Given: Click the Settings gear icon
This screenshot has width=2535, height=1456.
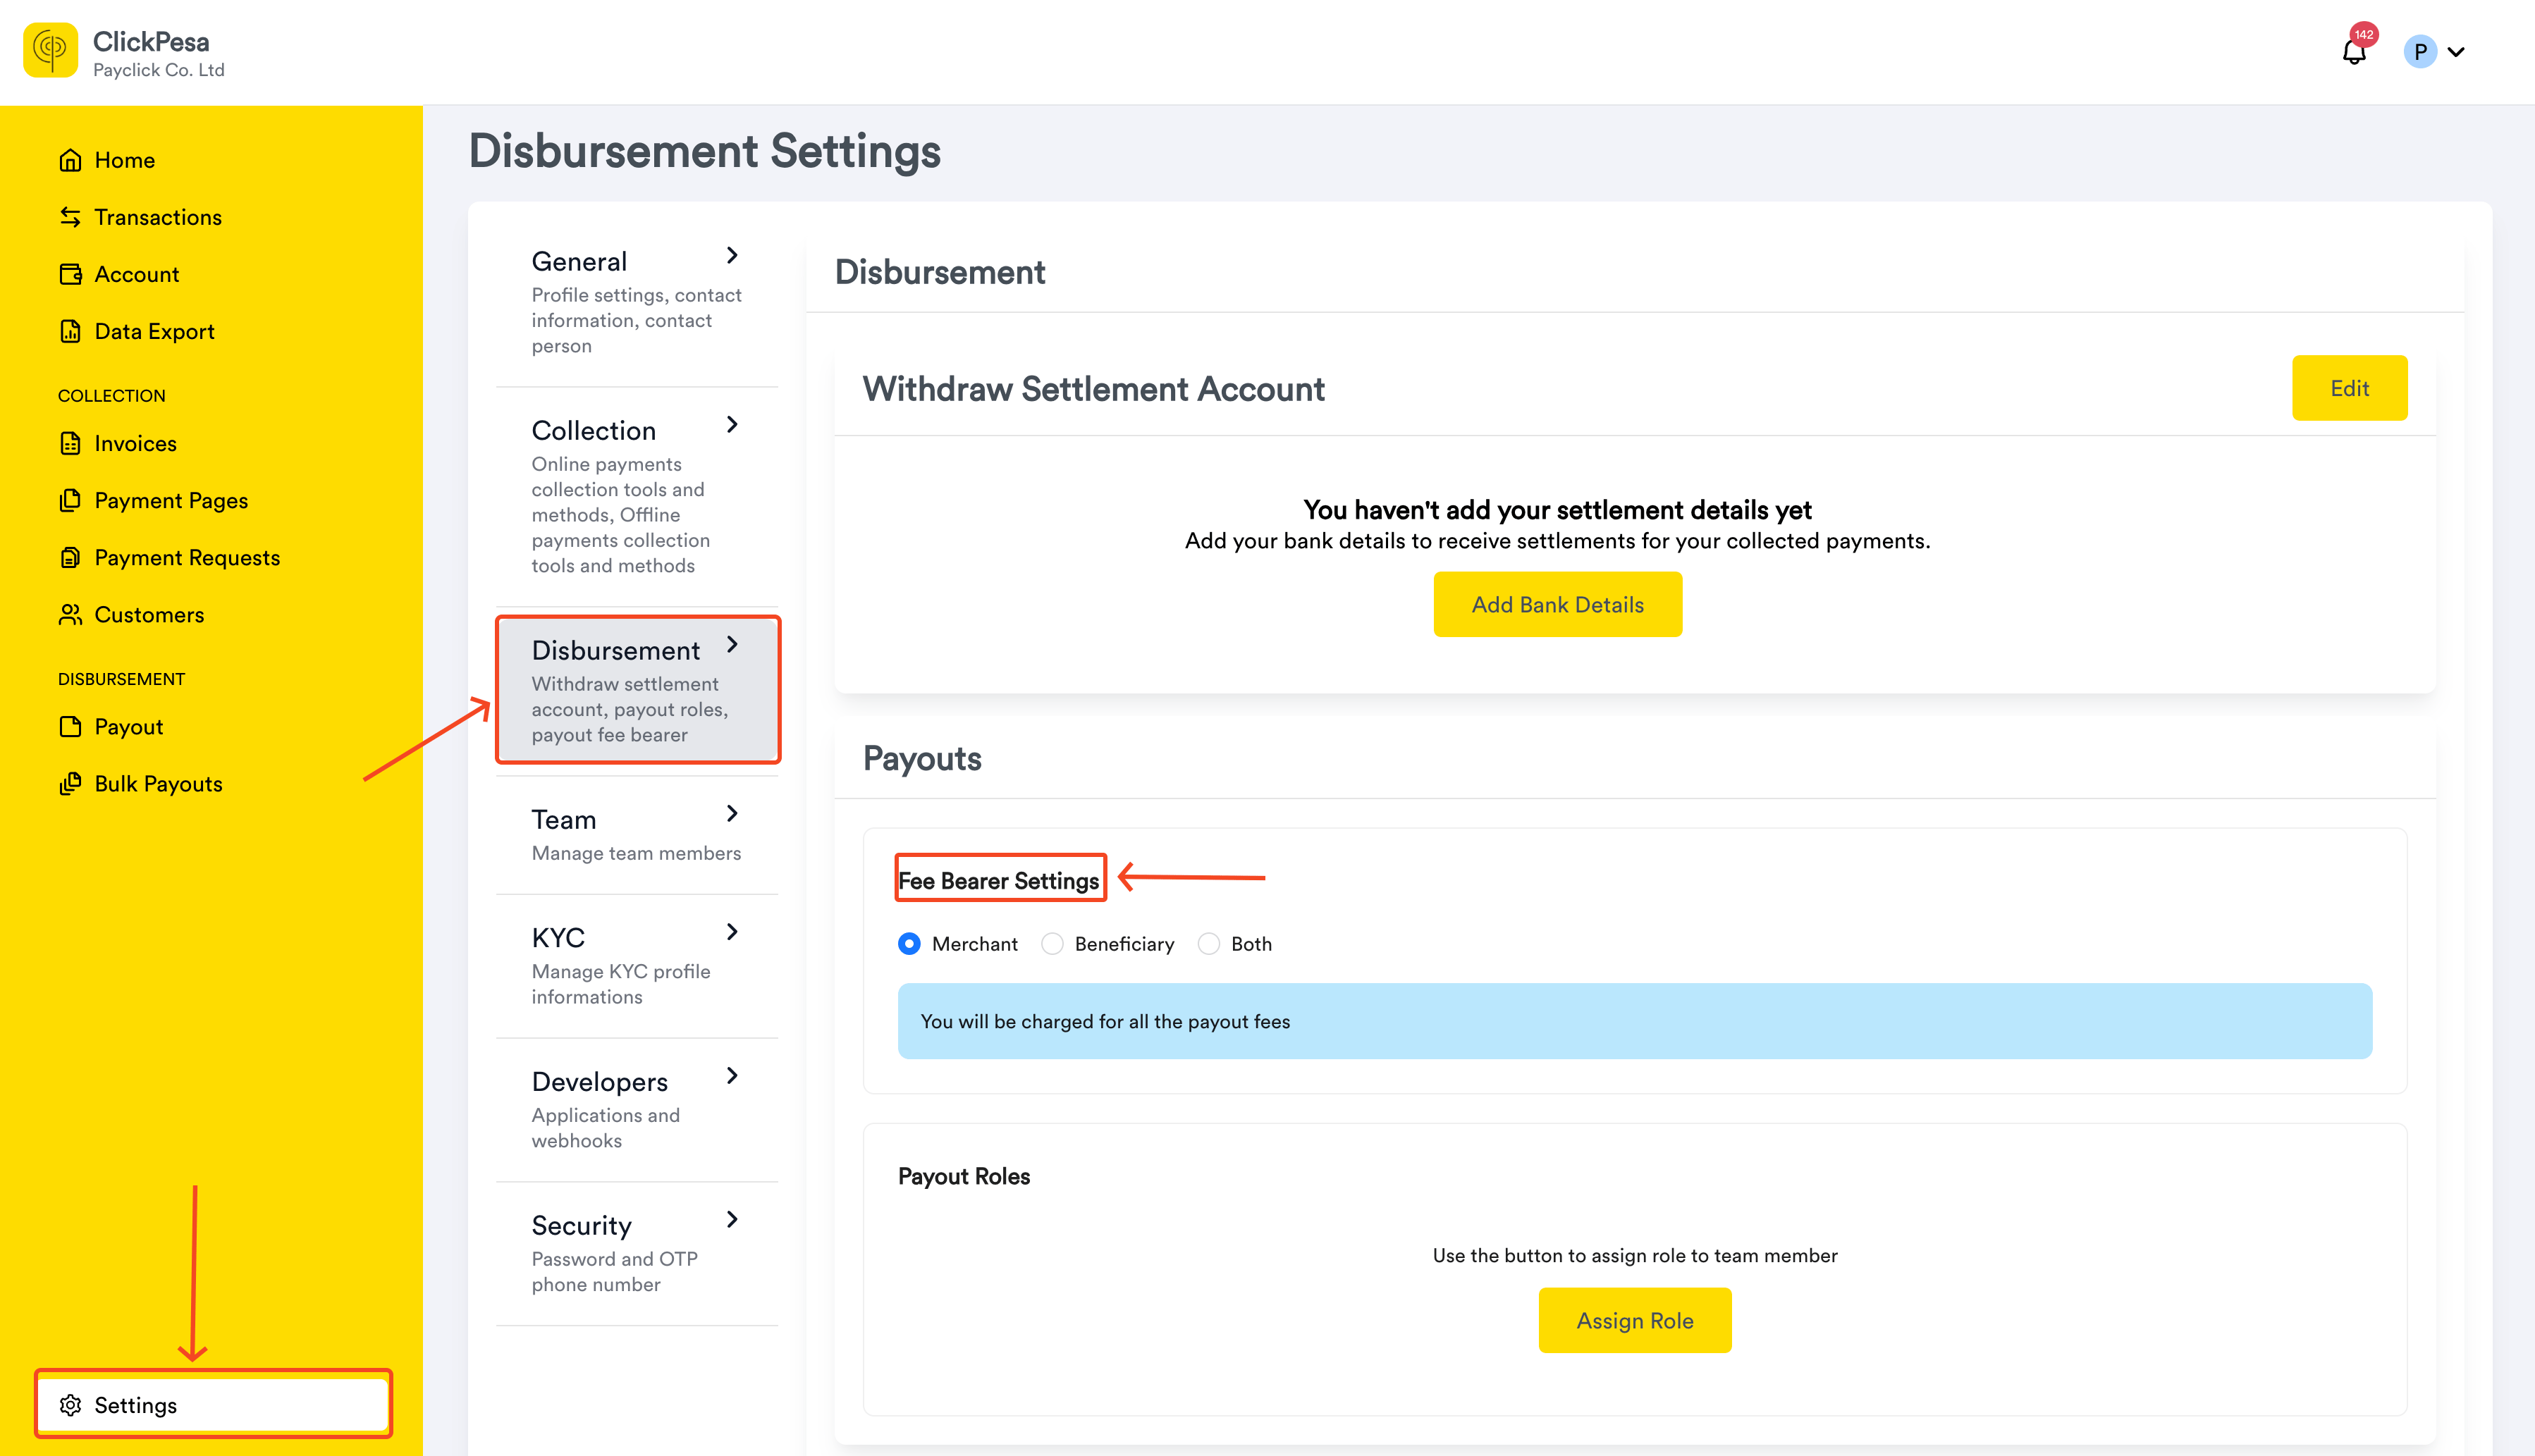Looking at the screenshot, I should click(70, 1405).
